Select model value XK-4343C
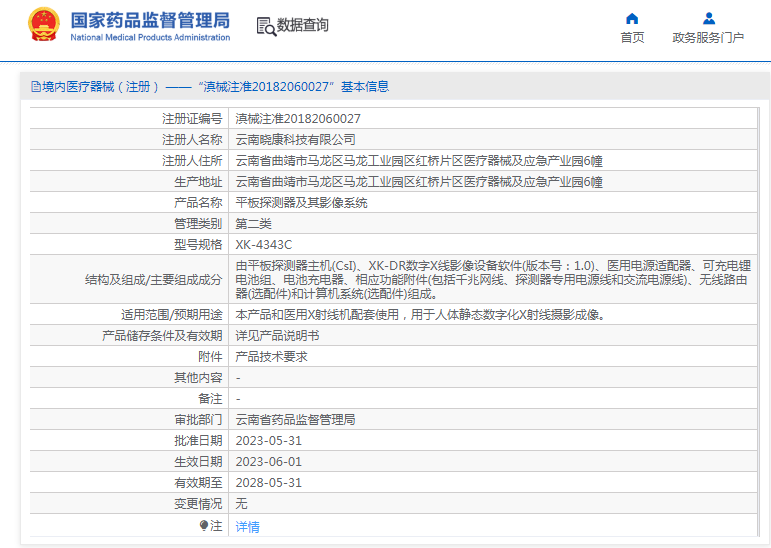771x548 pixels. click(x=264, y=244)
